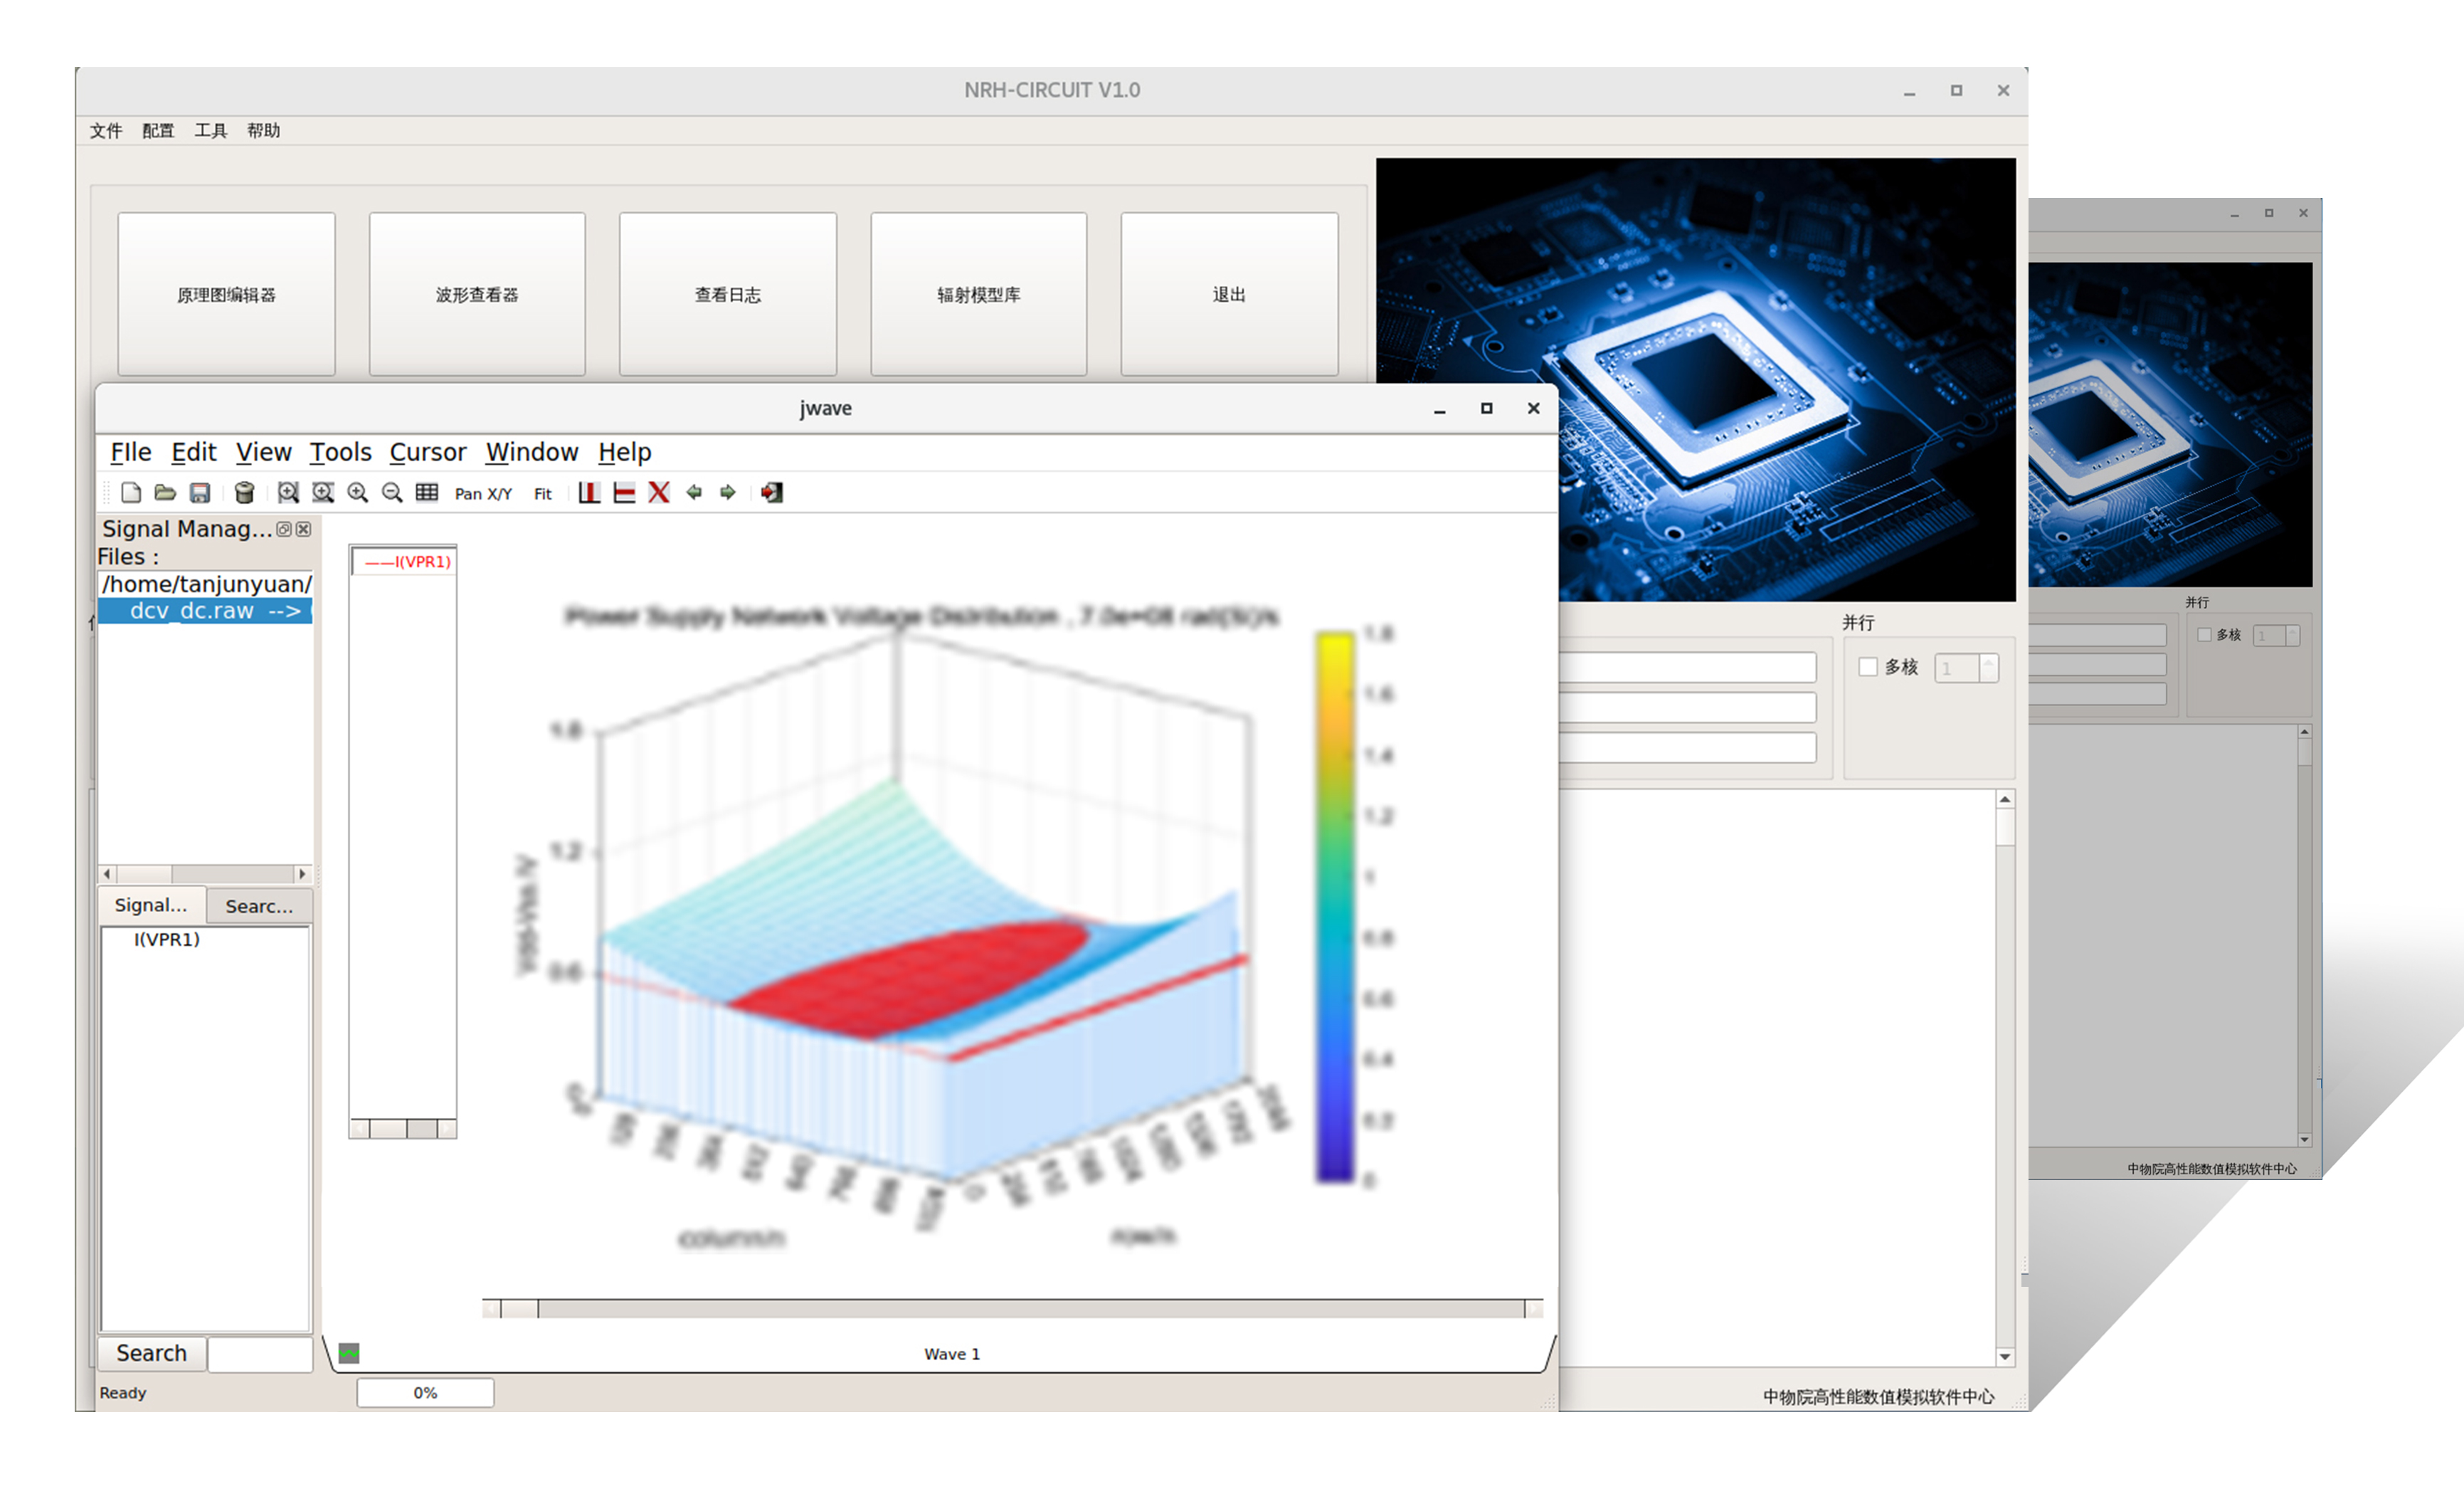Click the Search button
Image resolution: width=2464 pixels, height=1489 pixels.
coord(151,1353)
